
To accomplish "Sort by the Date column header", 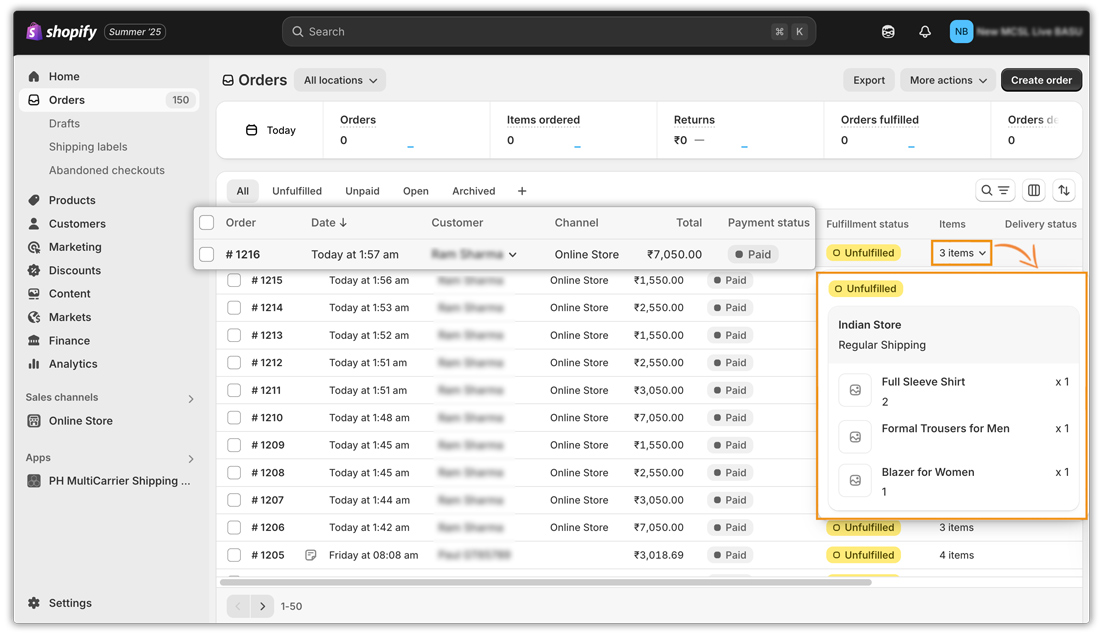I will click(329, 222).
